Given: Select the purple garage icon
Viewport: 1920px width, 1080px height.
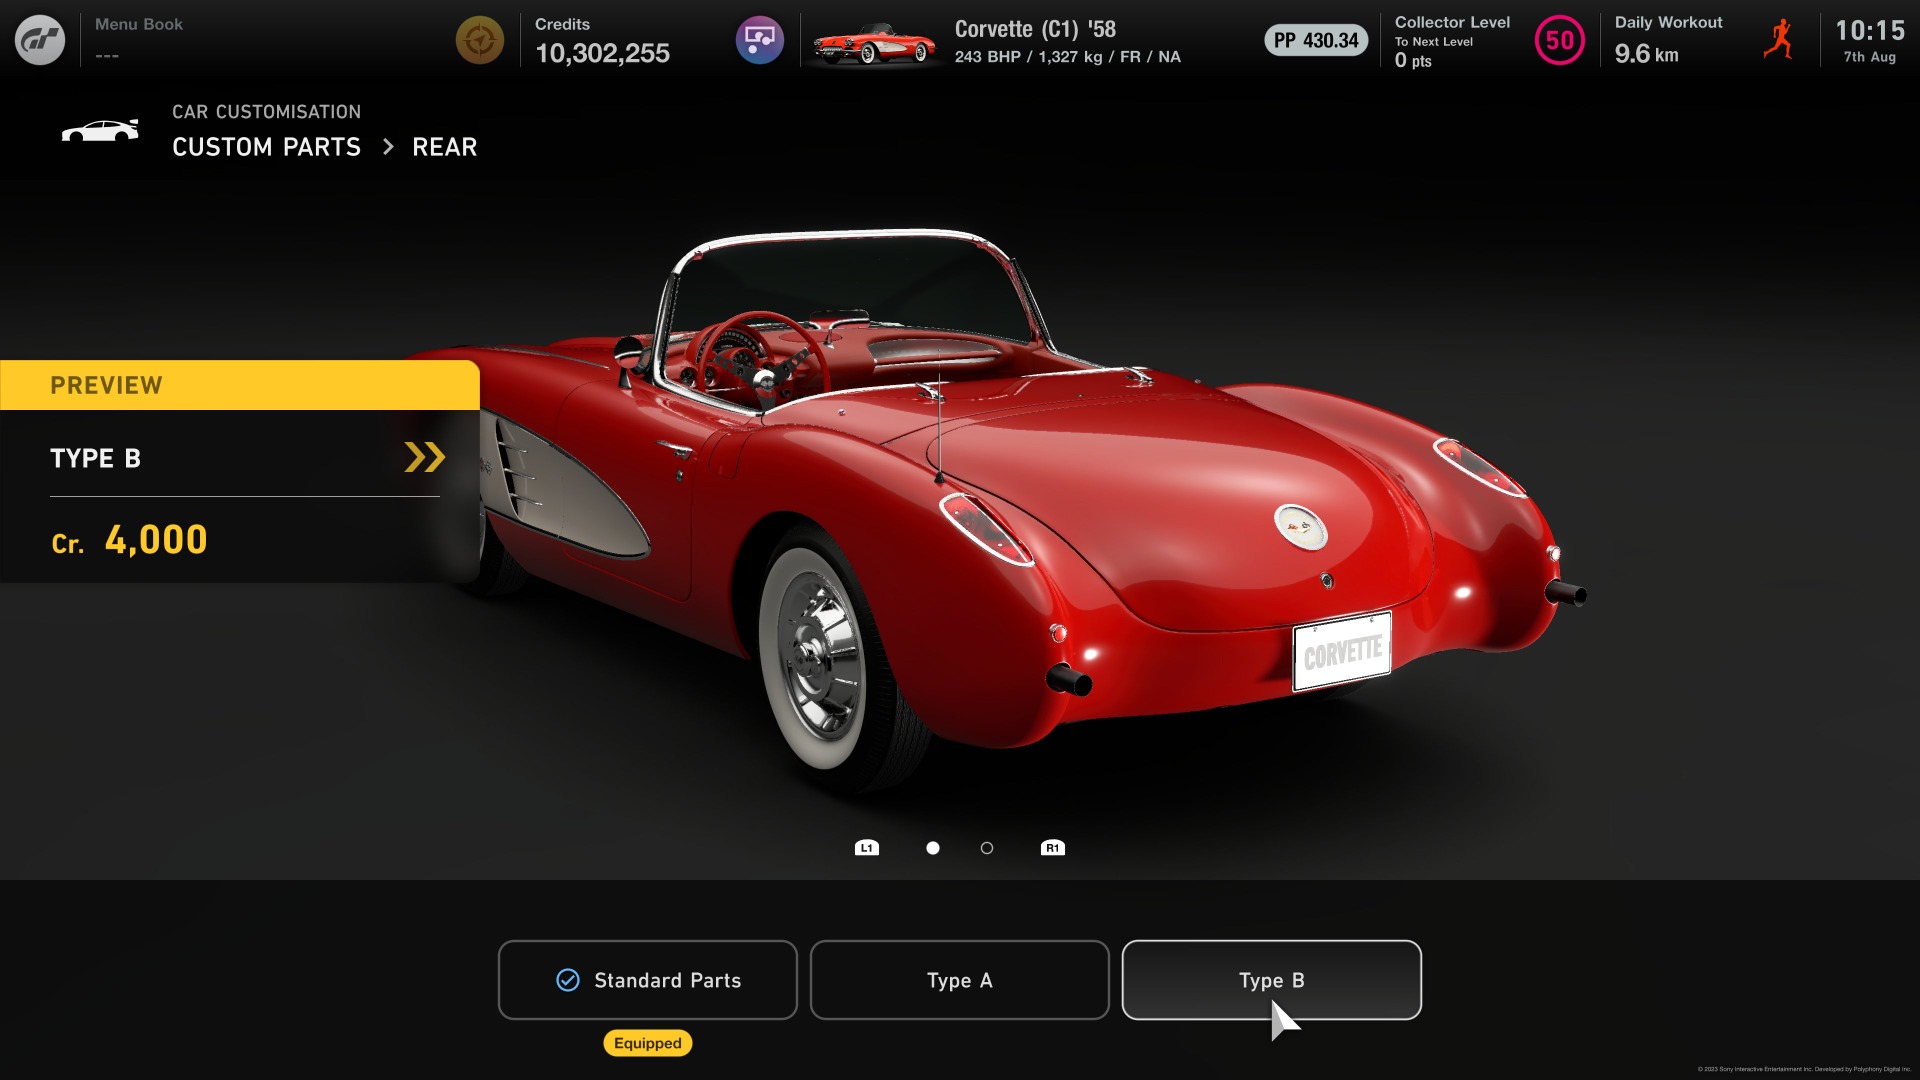Looking at the screenshot, I should tap(760, 40).
